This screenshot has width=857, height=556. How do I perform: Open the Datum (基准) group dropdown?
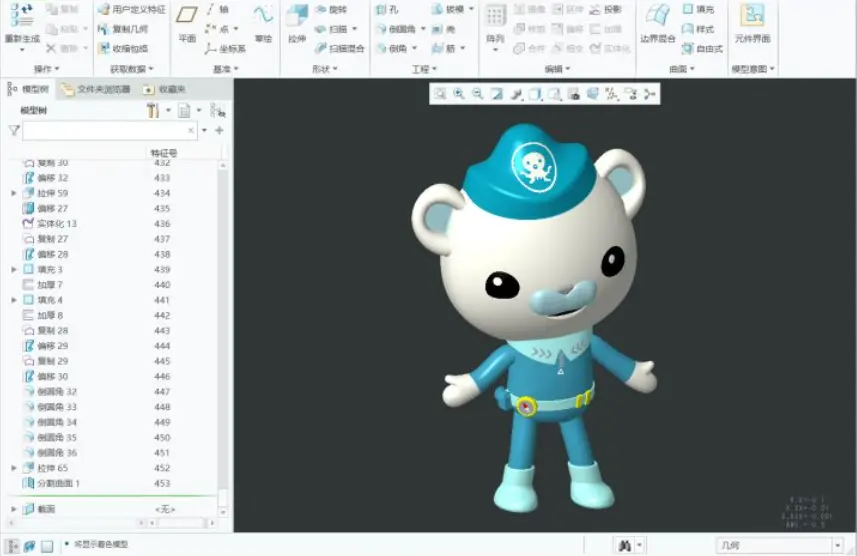coord(226,69)
